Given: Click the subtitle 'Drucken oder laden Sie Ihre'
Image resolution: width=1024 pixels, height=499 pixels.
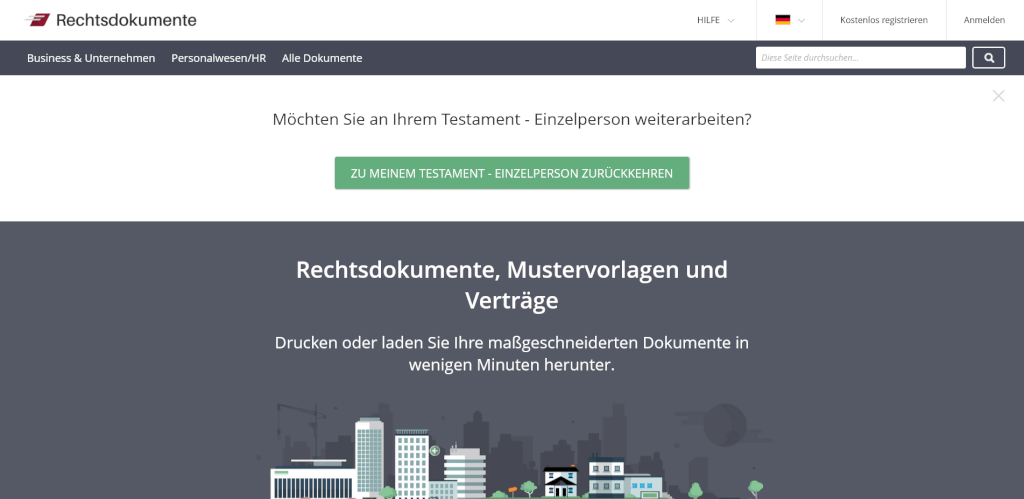Looking at the screenshot, I should click(512, 353).
